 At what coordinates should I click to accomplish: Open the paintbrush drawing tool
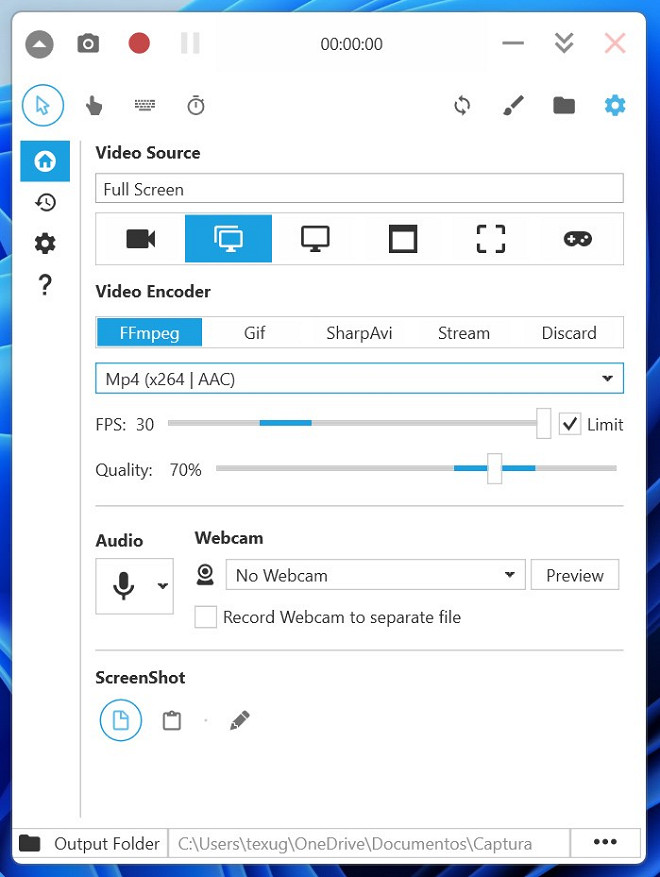(513, 105)
